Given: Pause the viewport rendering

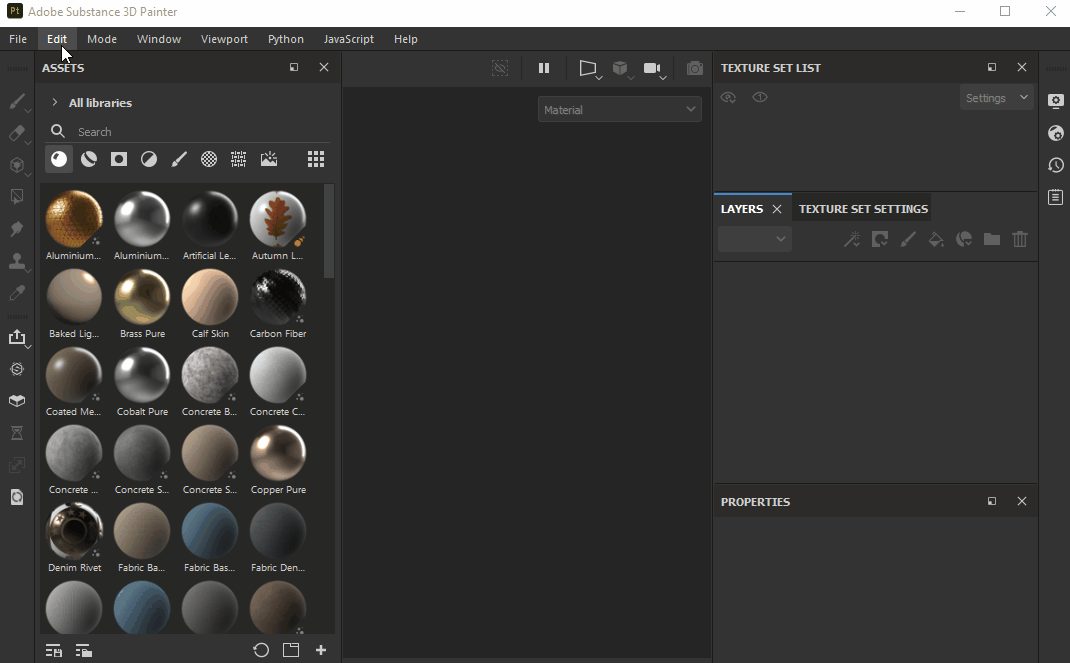Looking at the screenshot, I should pyautogui.click(x=544, y=68).
